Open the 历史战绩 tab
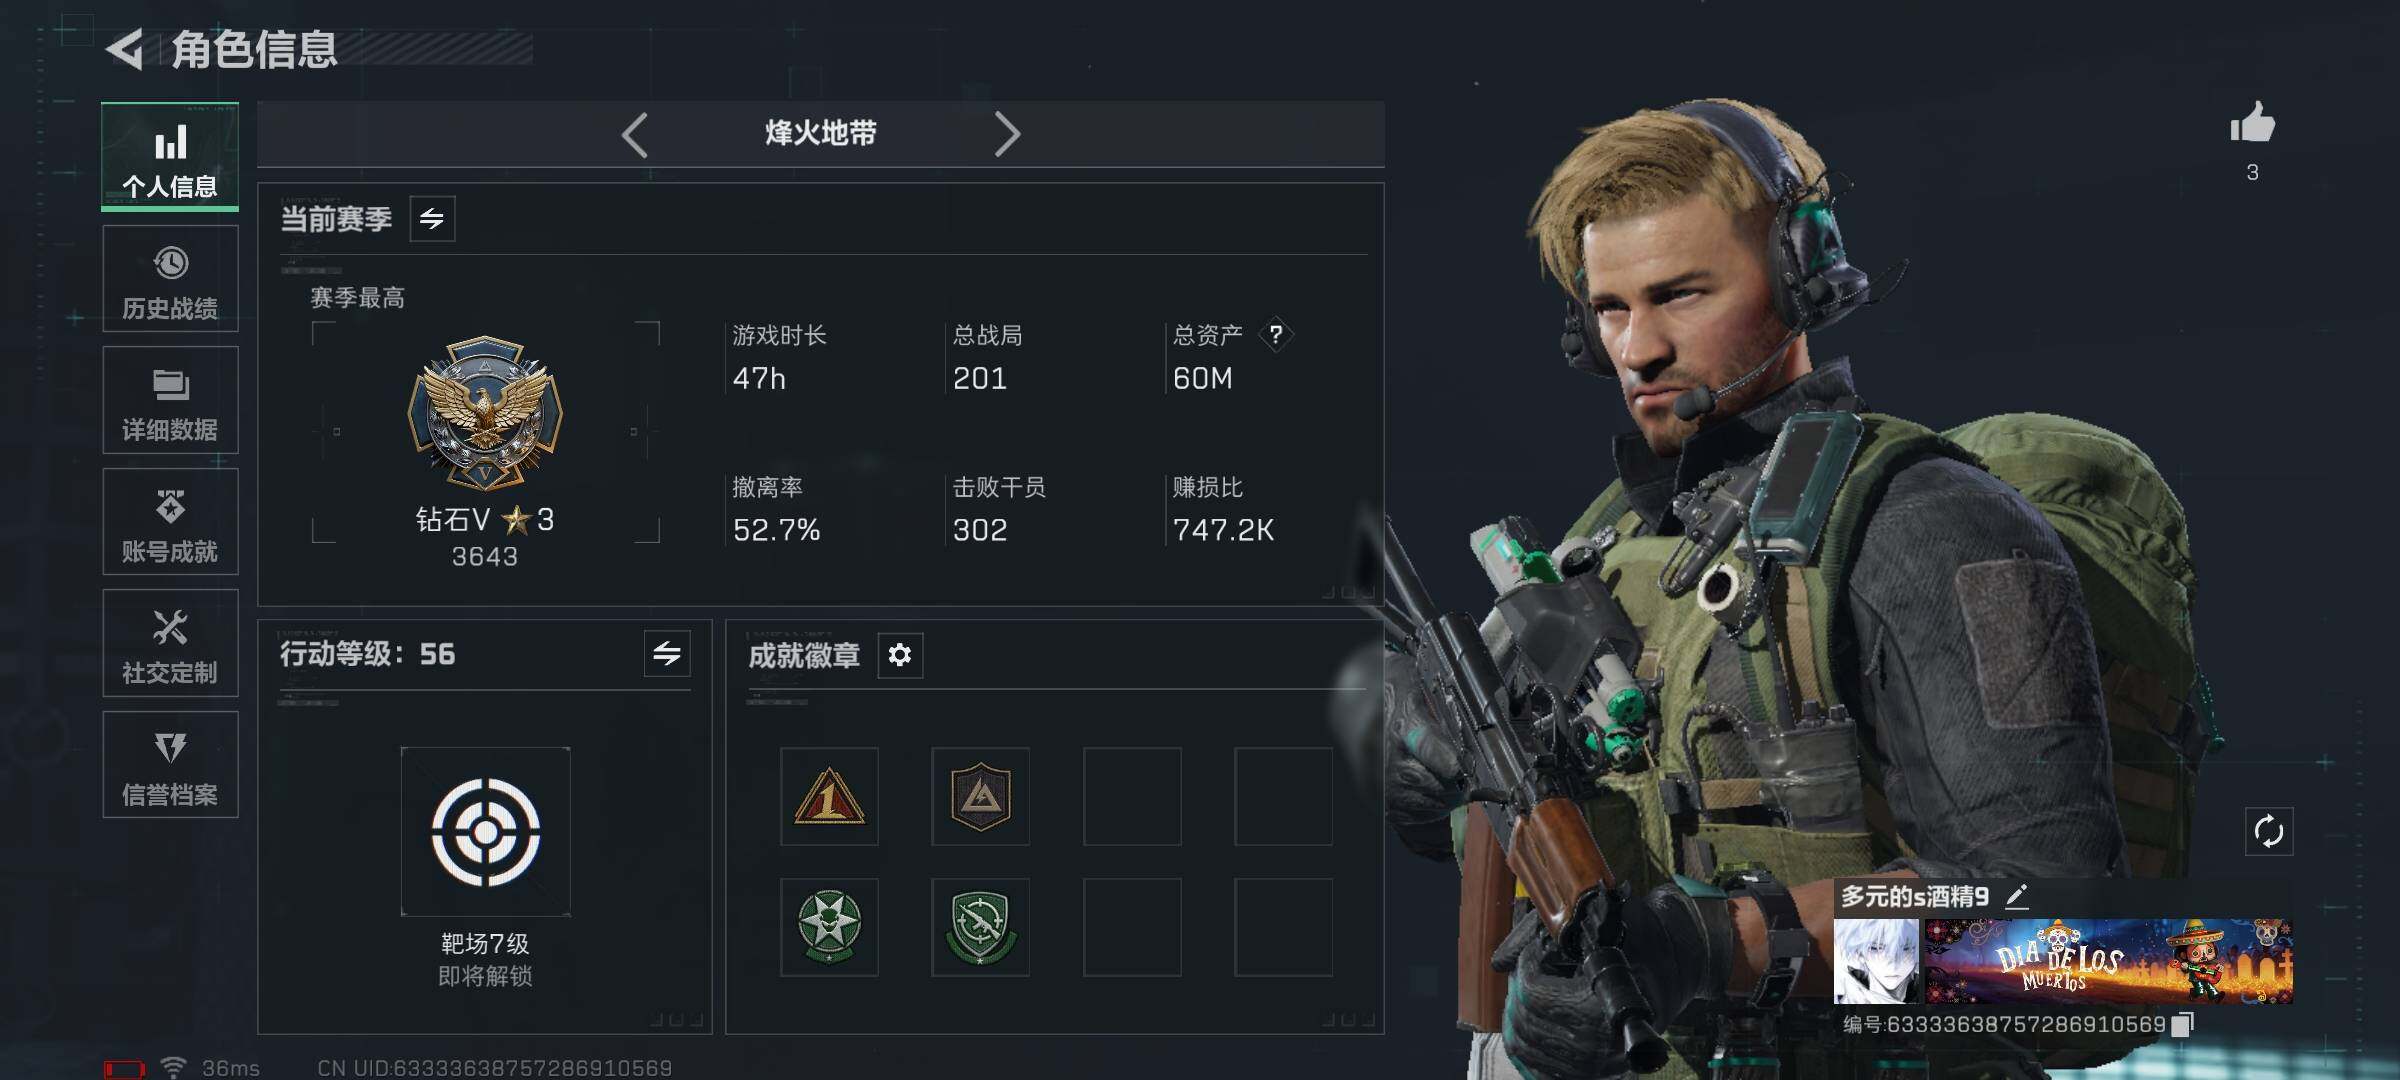This screenshot has width=2400, height=1080. (170, 279)
